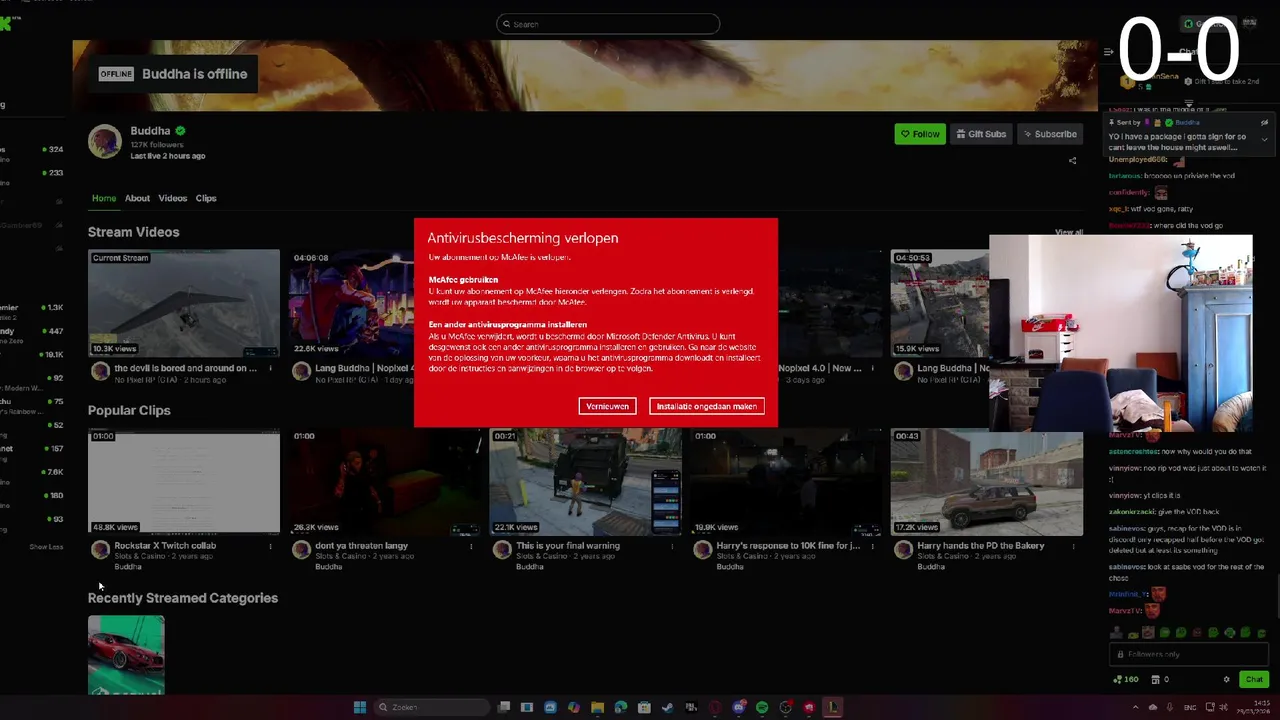Viewport: 1280px width, 720px height.
Task: Click the sidebar channel with 324 viewers
Action: (32, 149)
